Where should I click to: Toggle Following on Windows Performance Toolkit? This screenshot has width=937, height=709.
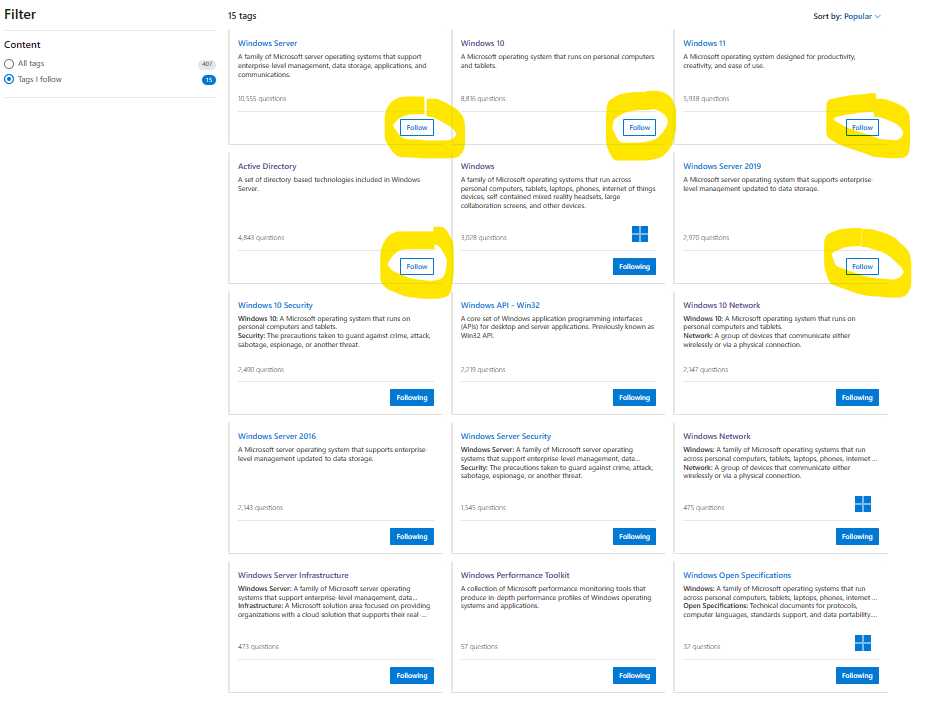pyautogui.click(x=634, y=676)
